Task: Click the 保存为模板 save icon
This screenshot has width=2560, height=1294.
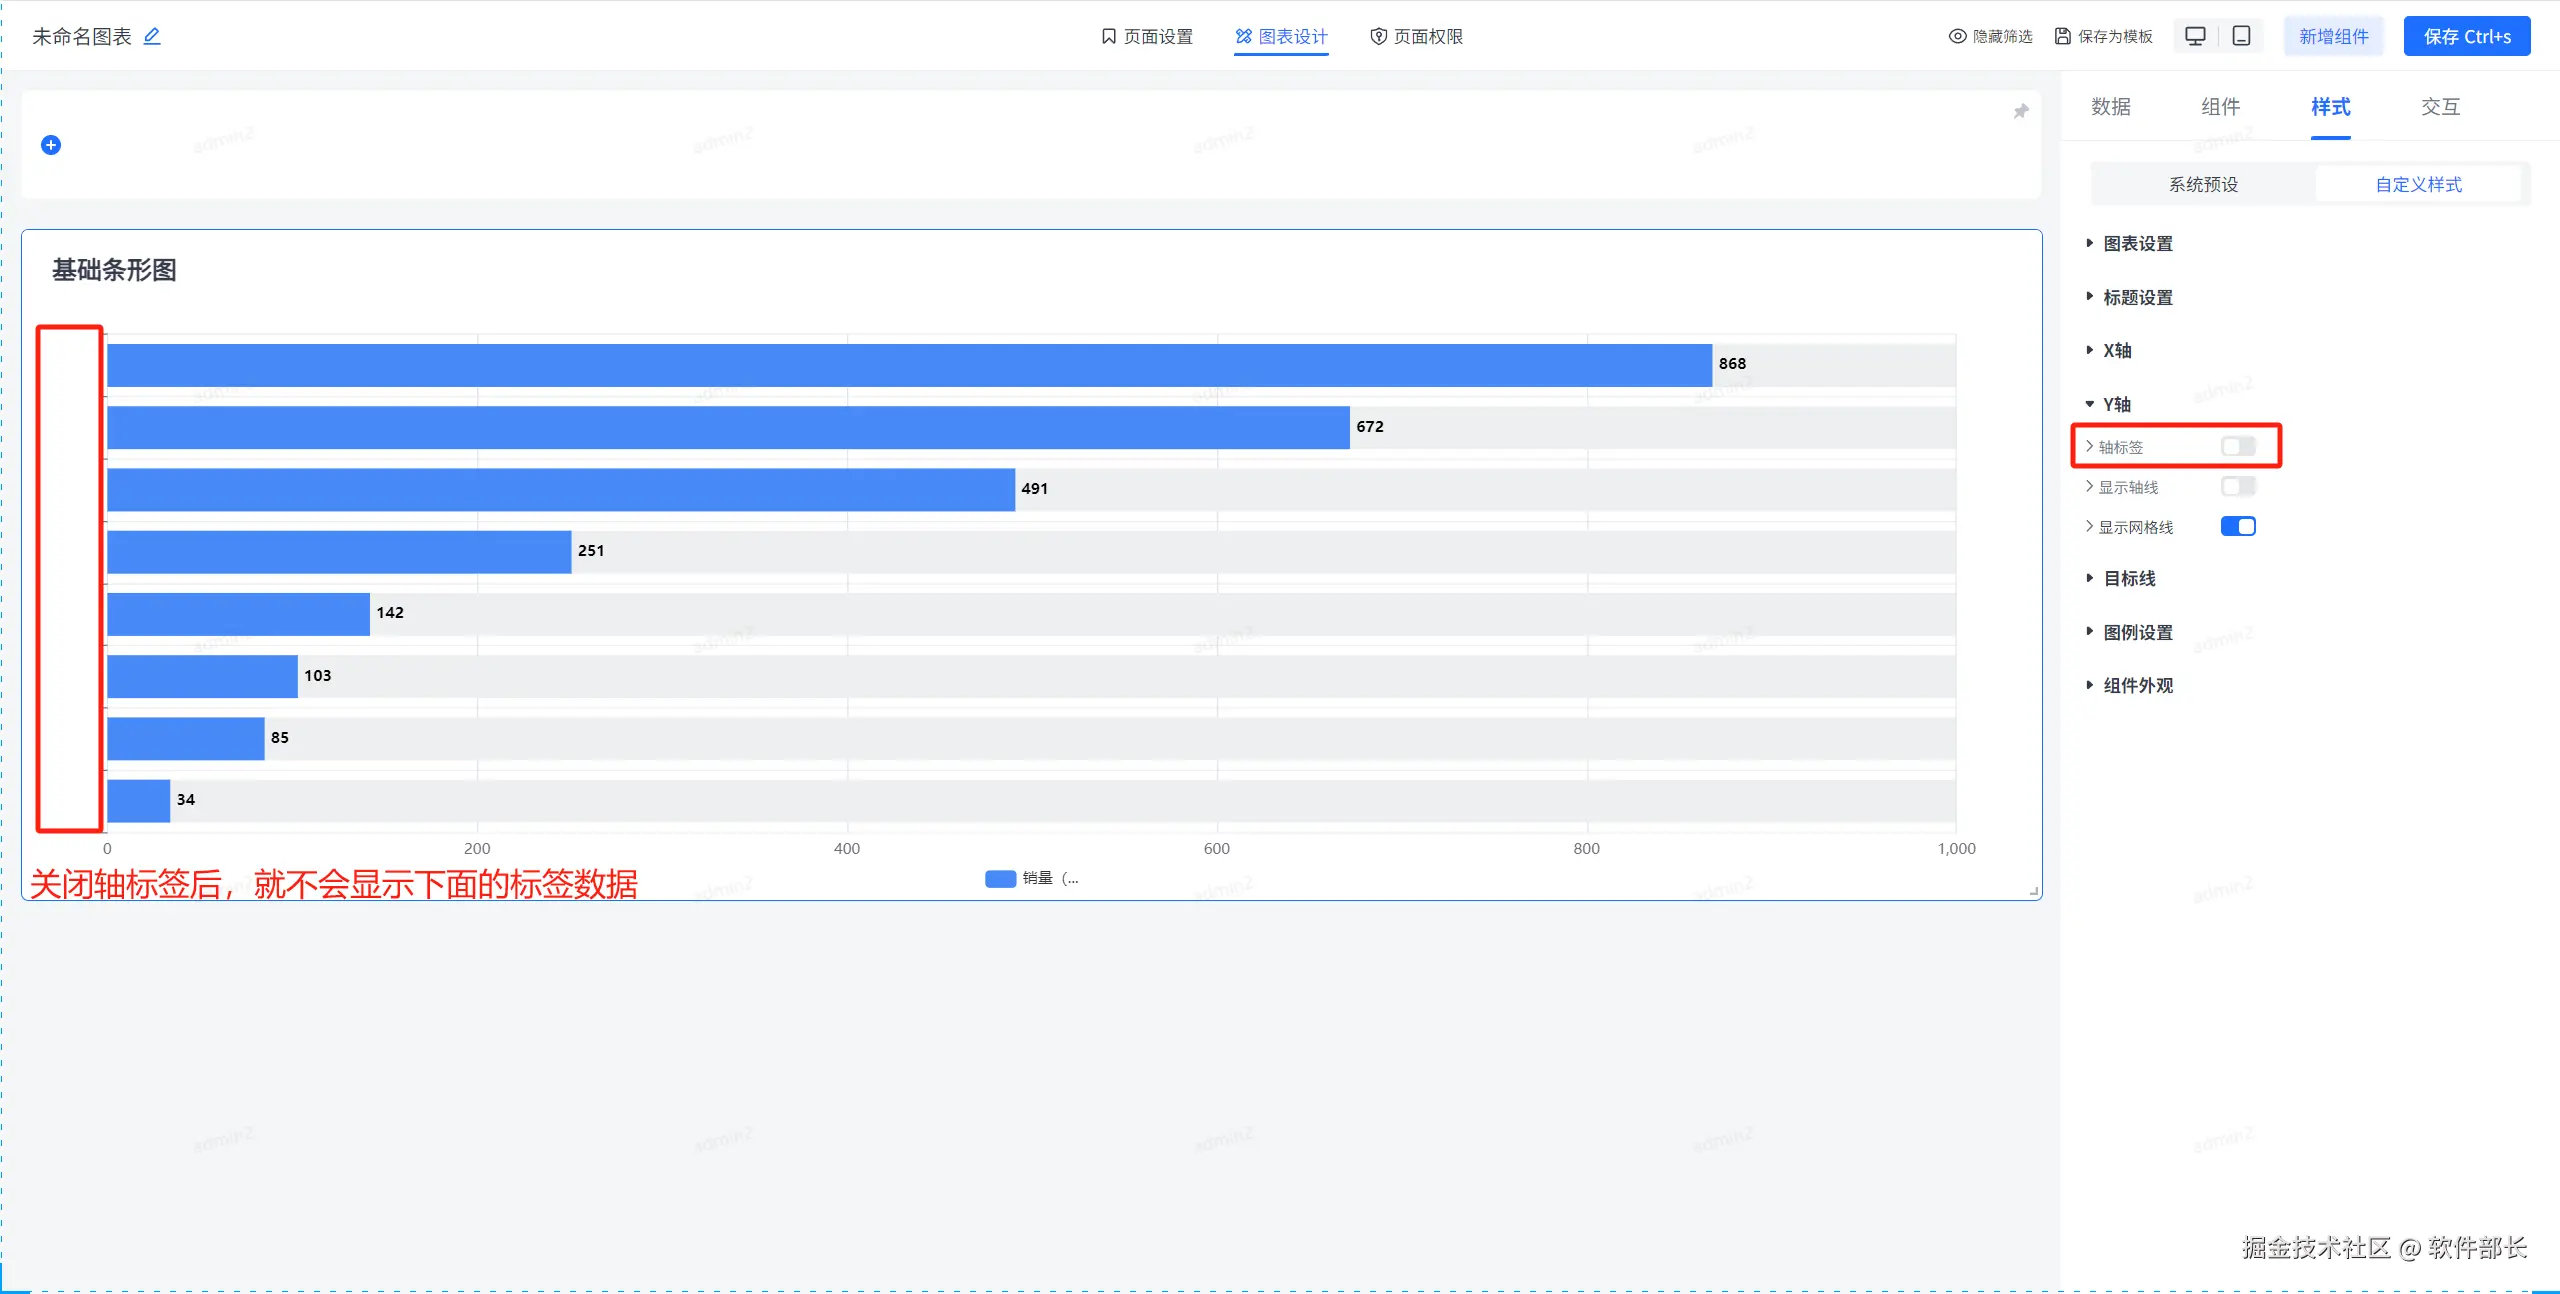Action: (2062, 36)
